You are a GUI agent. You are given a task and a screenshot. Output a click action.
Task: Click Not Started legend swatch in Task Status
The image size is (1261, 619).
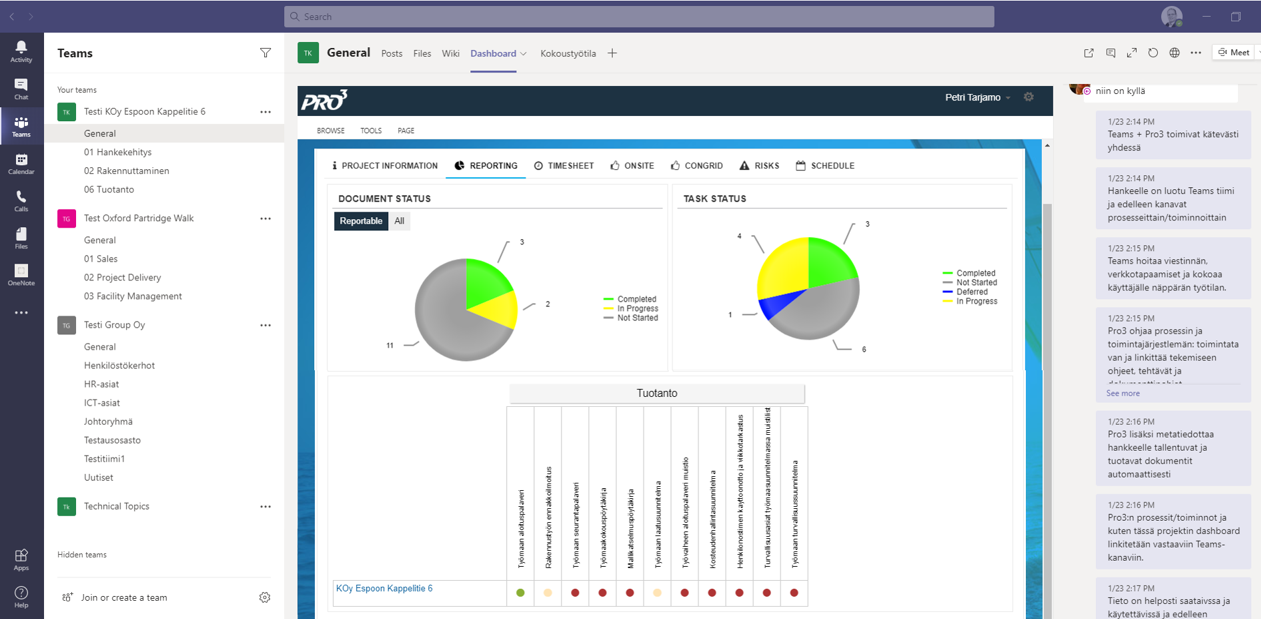click(x=949, y=283)
